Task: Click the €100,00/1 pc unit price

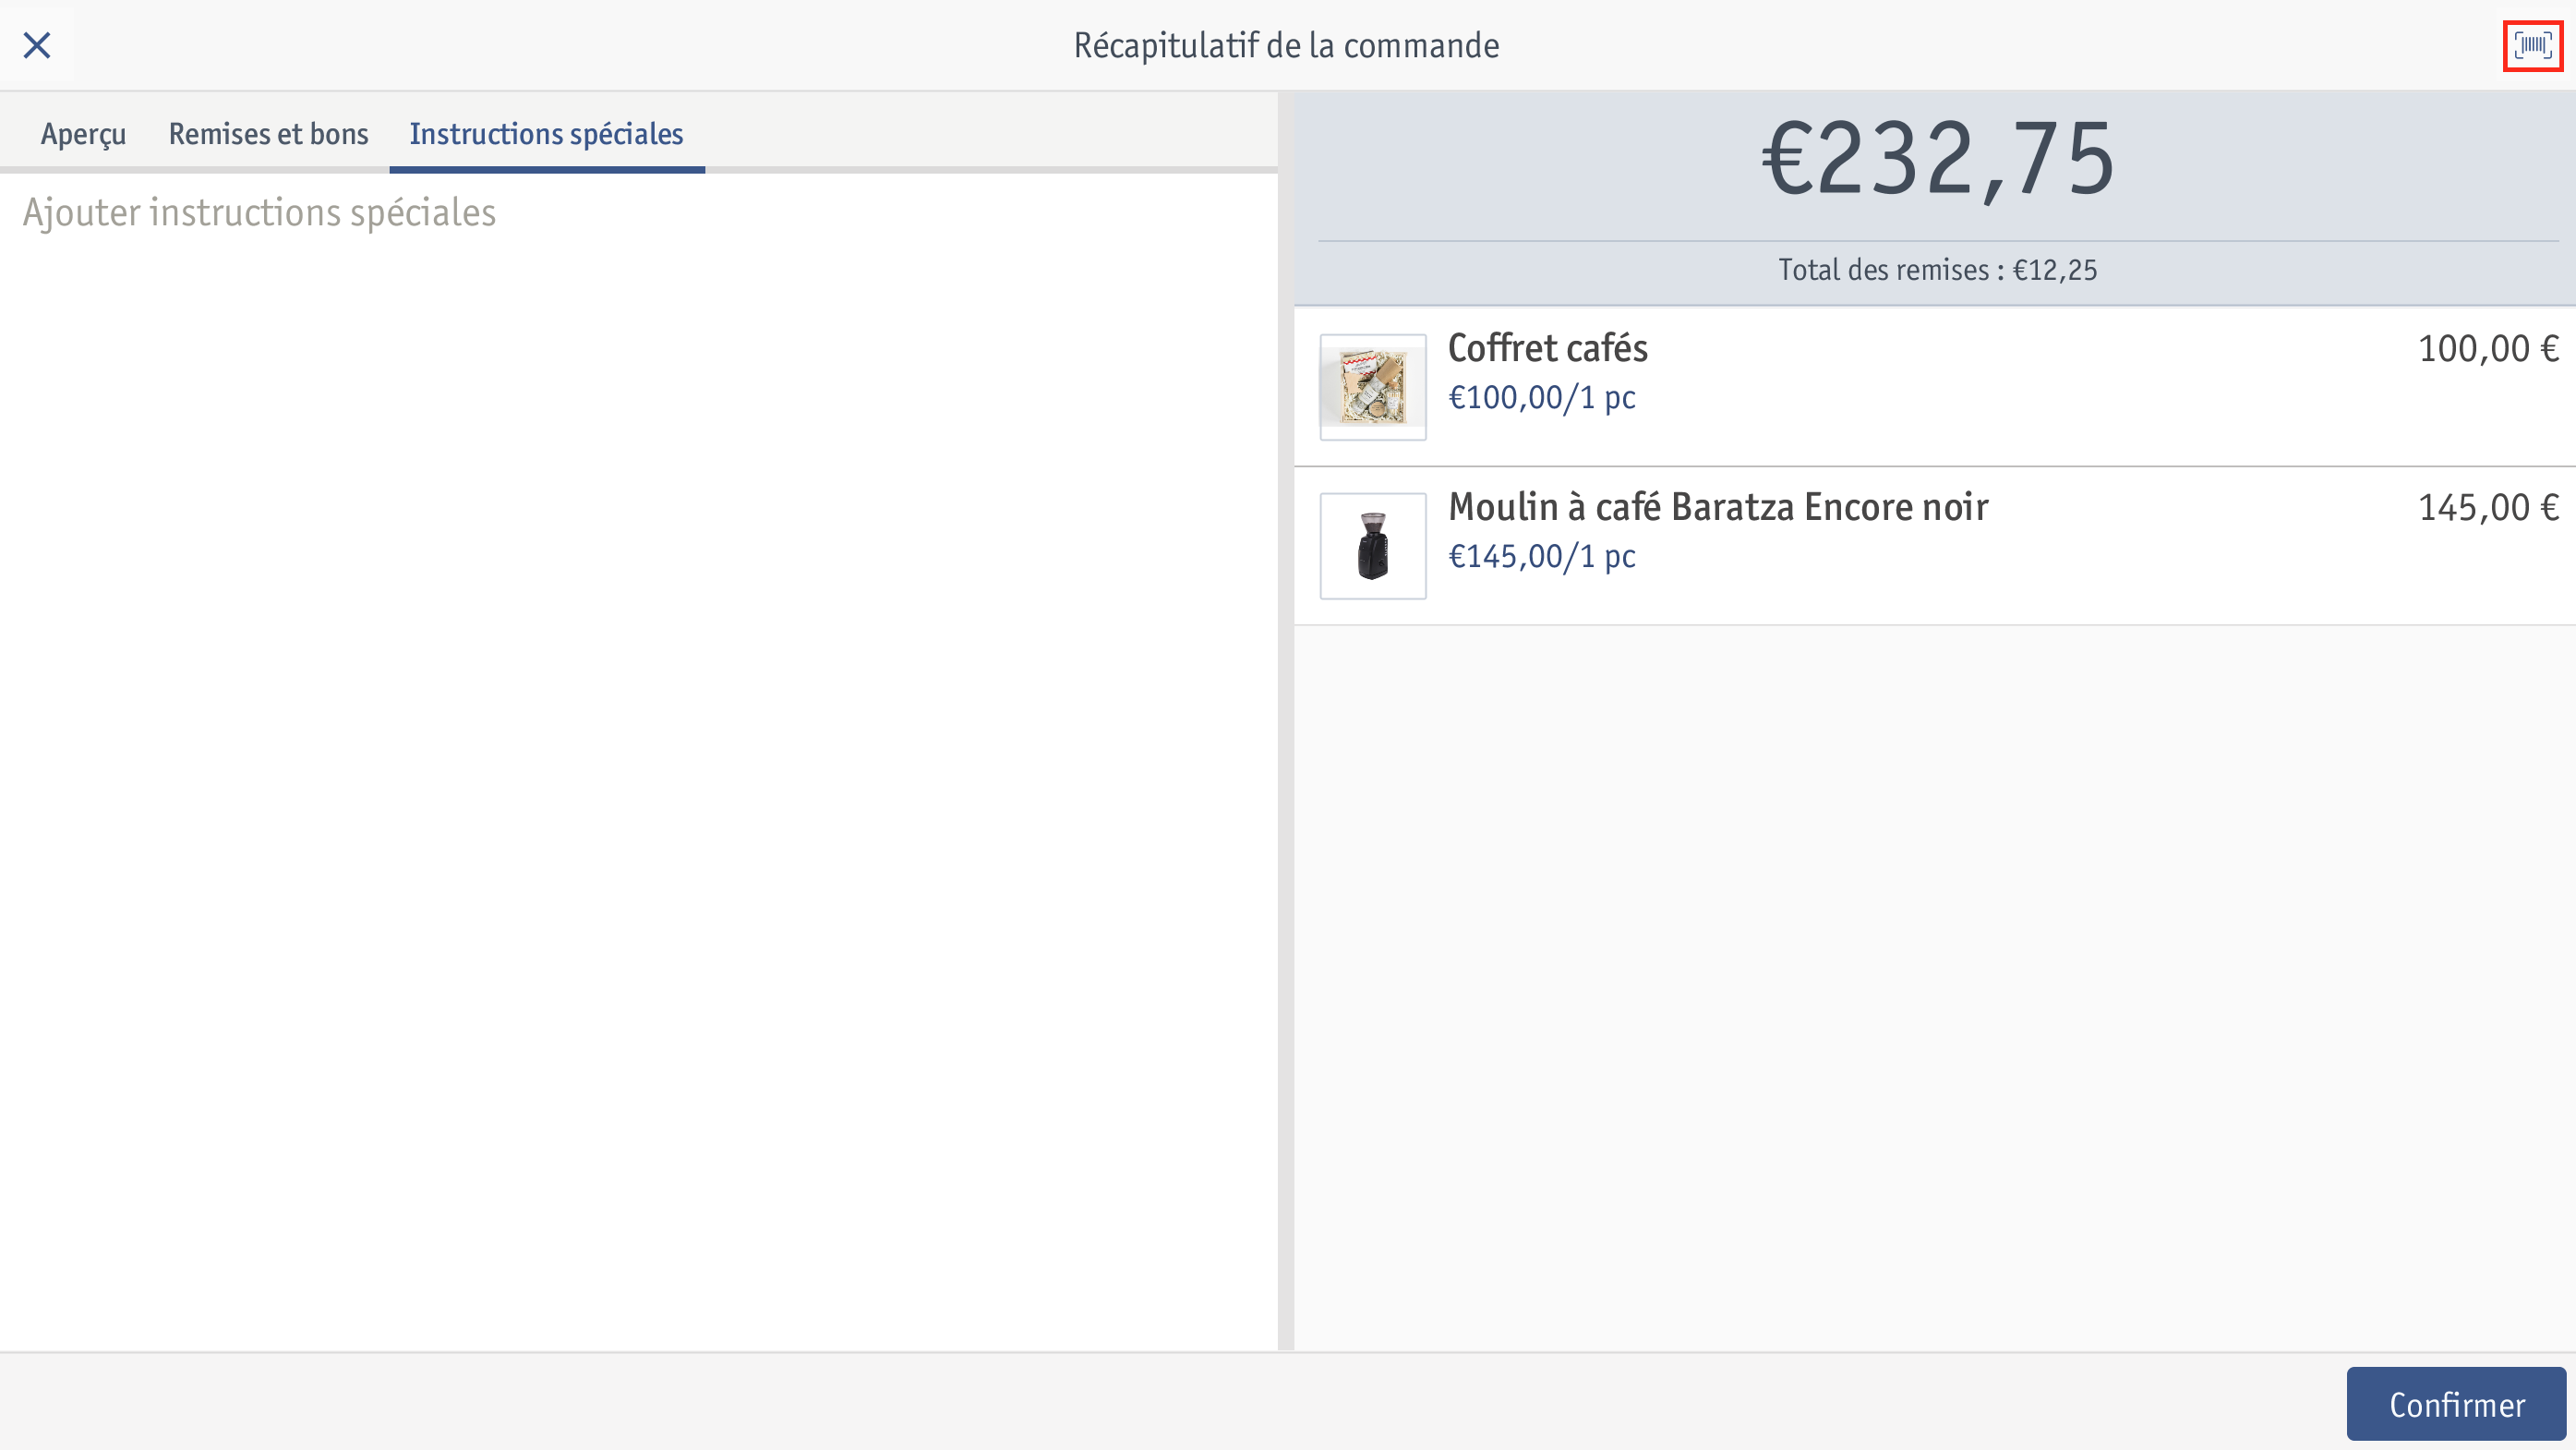Action: [x=1542, y=397]
